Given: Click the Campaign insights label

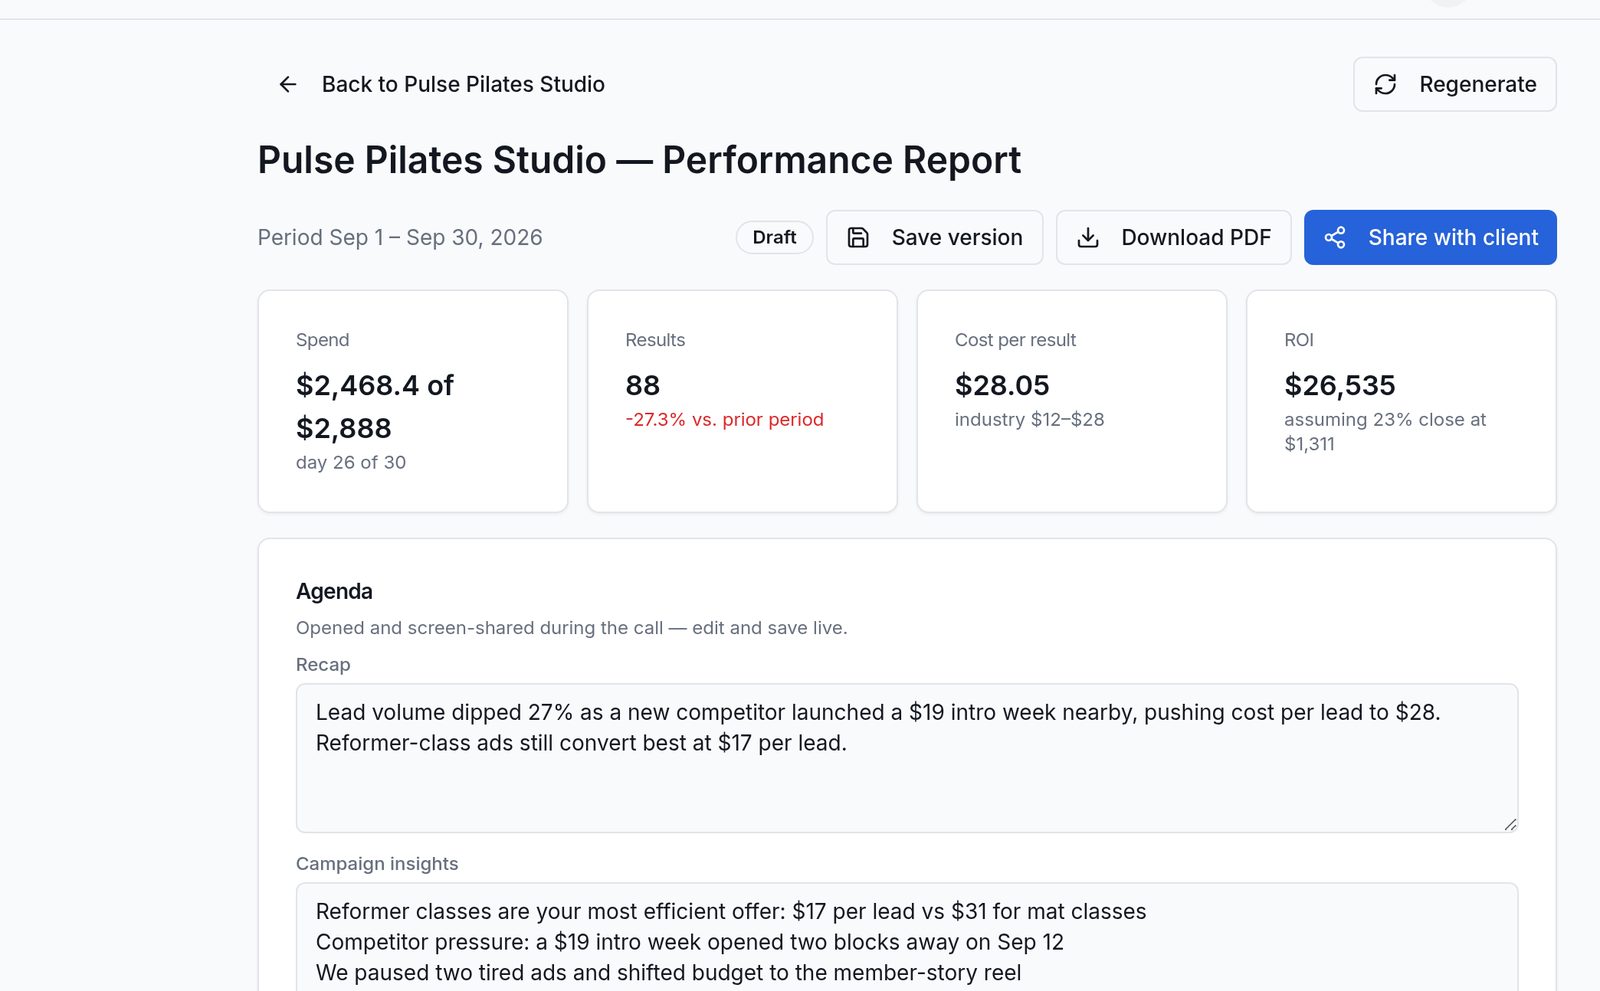Looking at the screenshot, I should [x=377, y=863].
